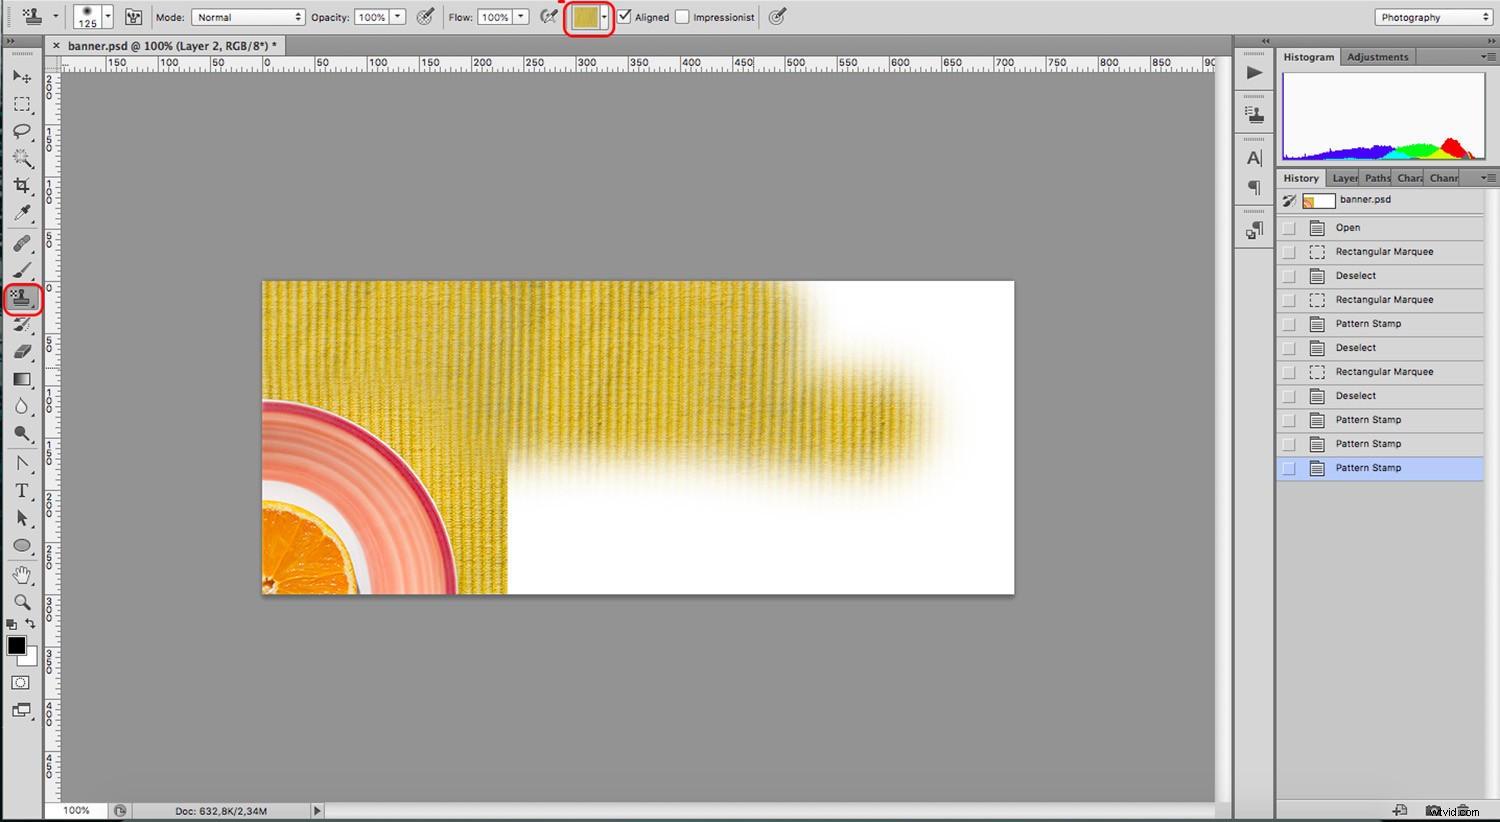The width and height of the screenshot is (1500, 822).
Task: Select the Zoom tool
Action: click(22, 601)
